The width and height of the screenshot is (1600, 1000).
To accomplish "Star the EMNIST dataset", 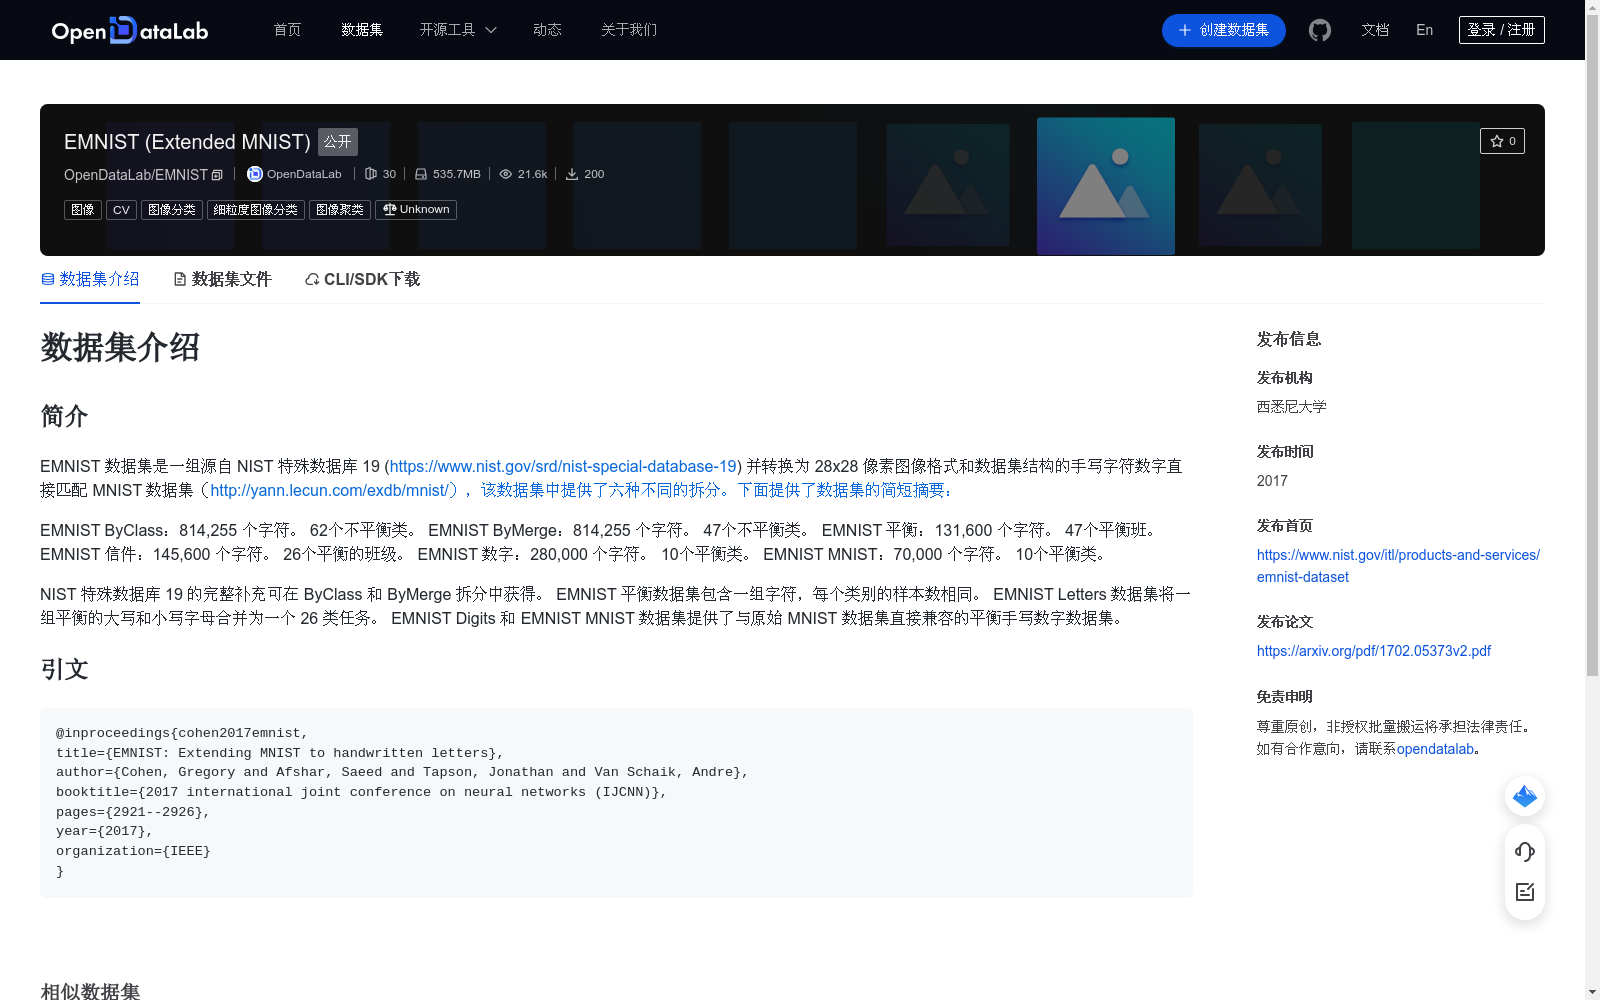I will coord(1502,141).
